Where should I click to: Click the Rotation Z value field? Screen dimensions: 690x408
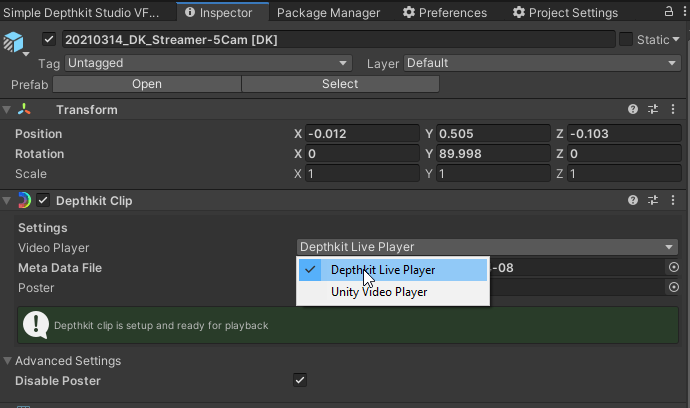(624, 154)
